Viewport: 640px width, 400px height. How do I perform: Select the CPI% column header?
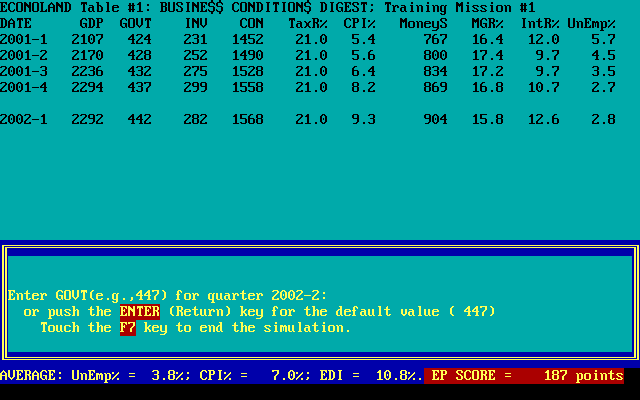359,24
